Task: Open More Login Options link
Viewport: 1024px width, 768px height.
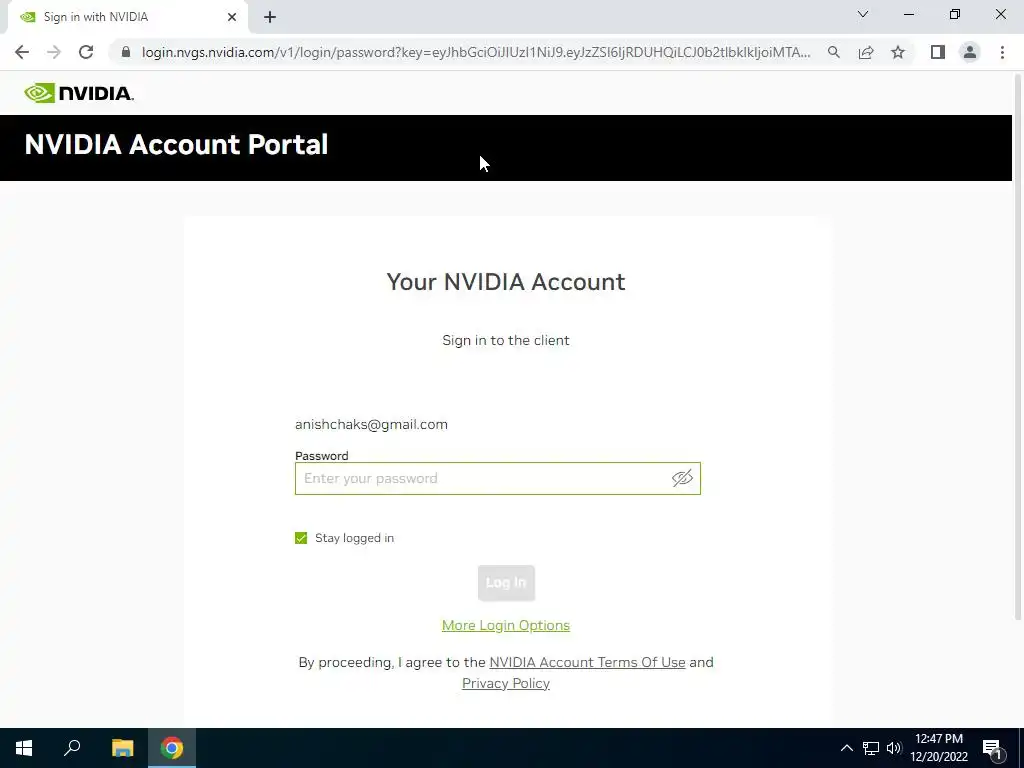Action: 505,625
